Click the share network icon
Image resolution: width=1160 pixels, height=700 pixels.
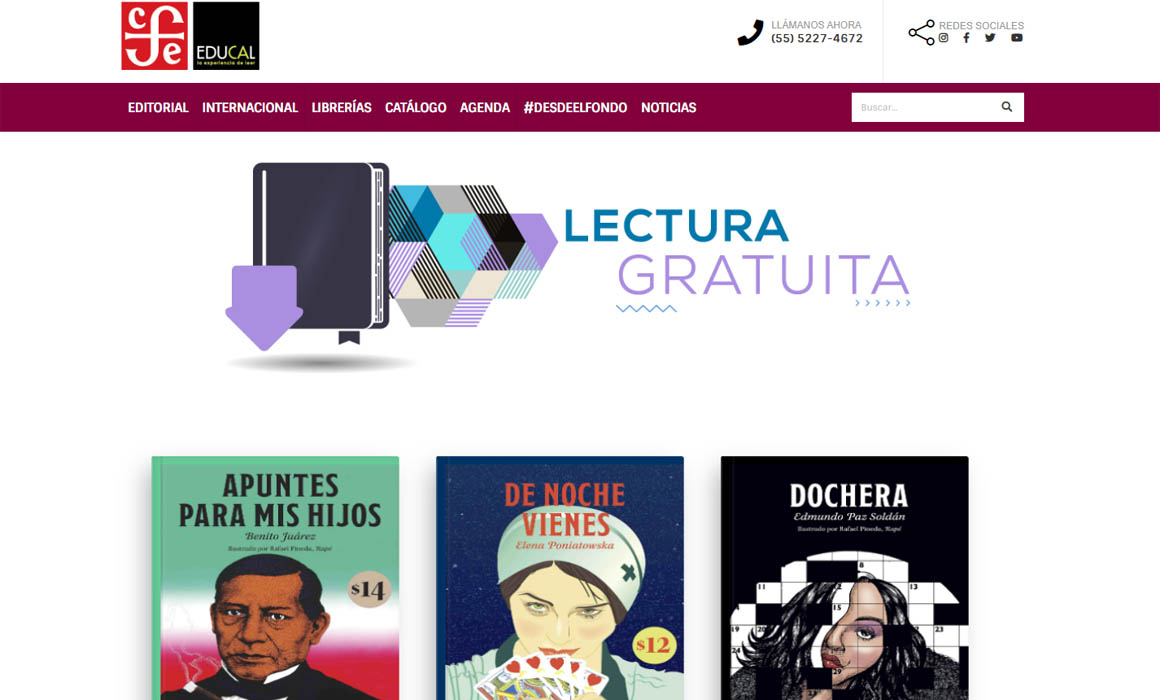pyautogui.click(x=922, y=33)
